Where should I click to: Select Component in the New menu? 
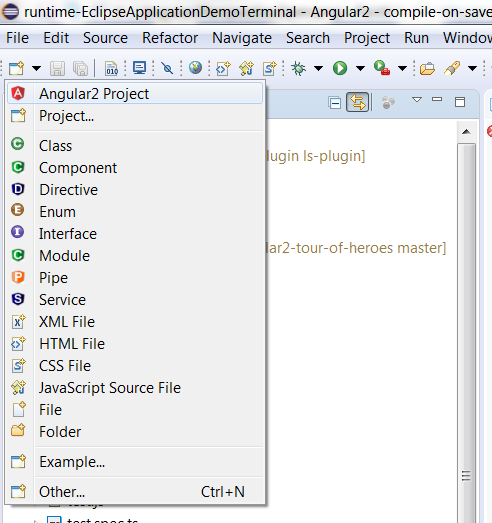(x=135, y=168)
